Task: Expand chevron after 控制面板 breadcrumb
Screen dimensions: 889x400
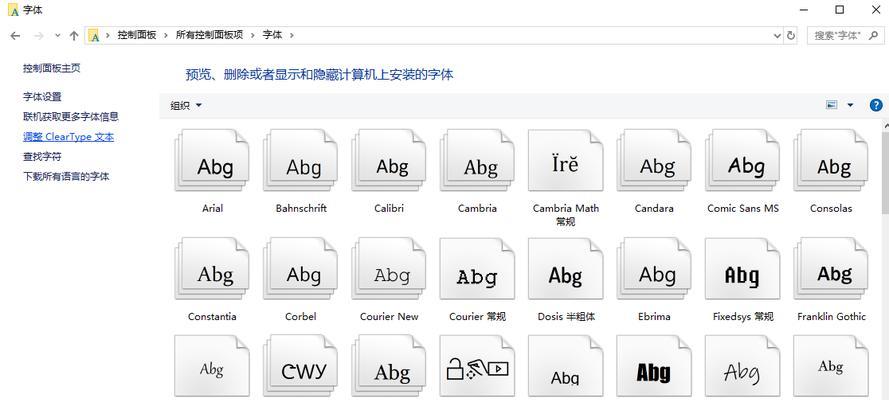Action: [166, 35]
